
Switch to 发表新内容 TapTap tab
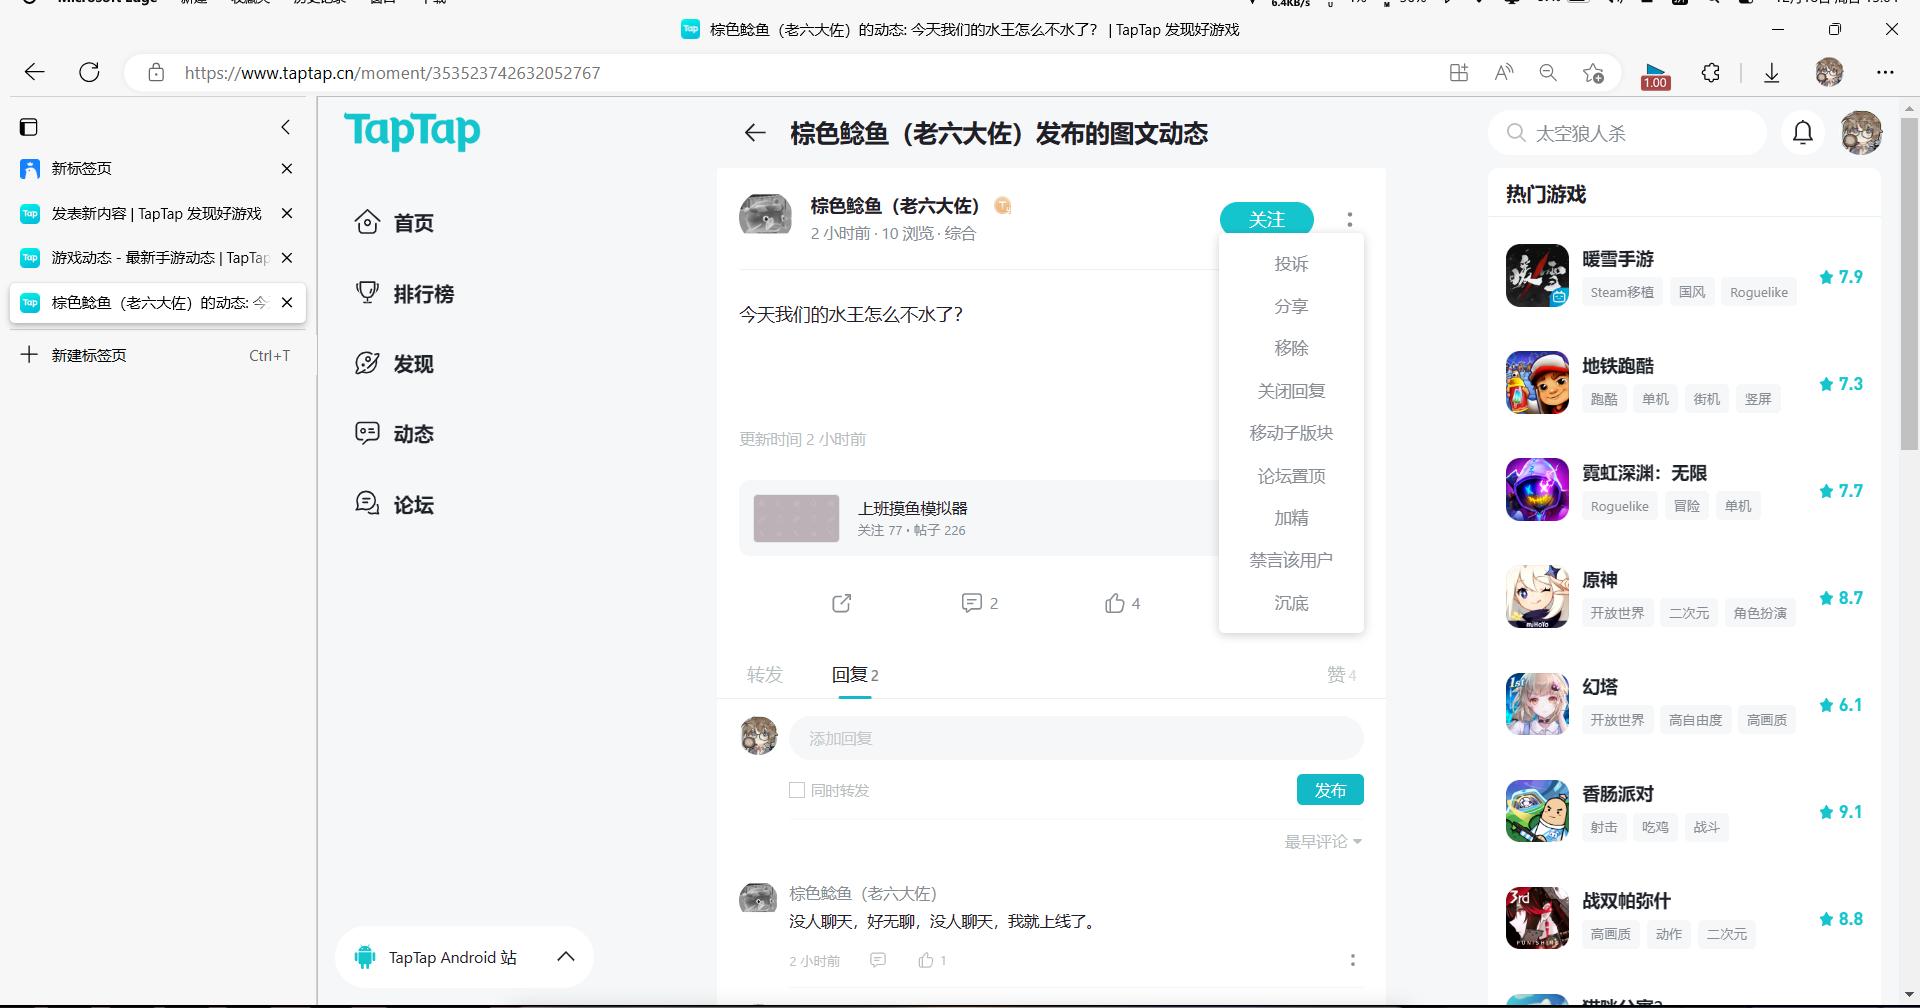point(157,213)
